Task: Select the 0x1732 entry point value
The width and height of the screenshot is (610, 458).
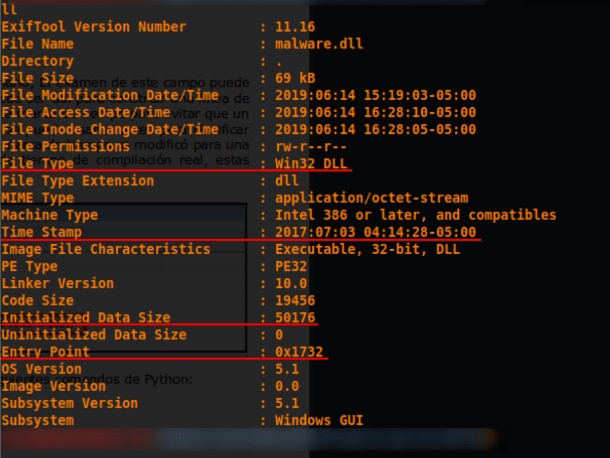Action: [x=299, y=352]
